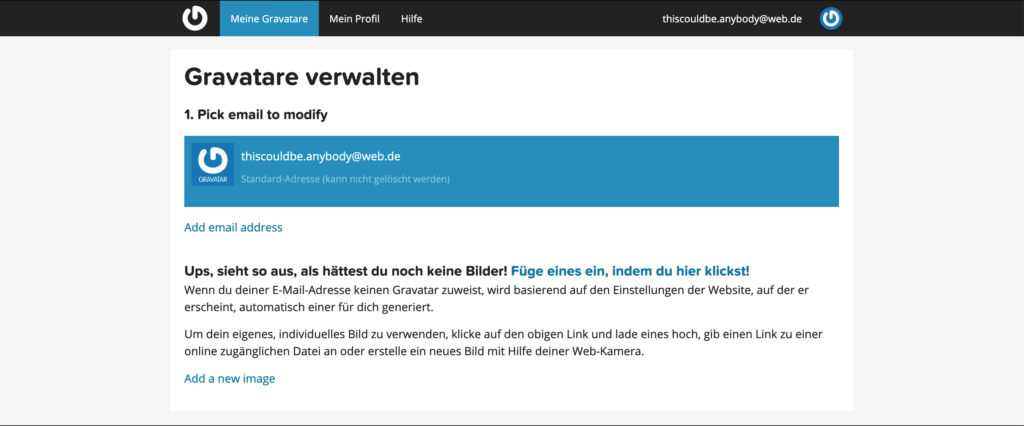Open the Hilfe menu item
The width and height of the screenshot is (1024, 426).
coord(411,19)
